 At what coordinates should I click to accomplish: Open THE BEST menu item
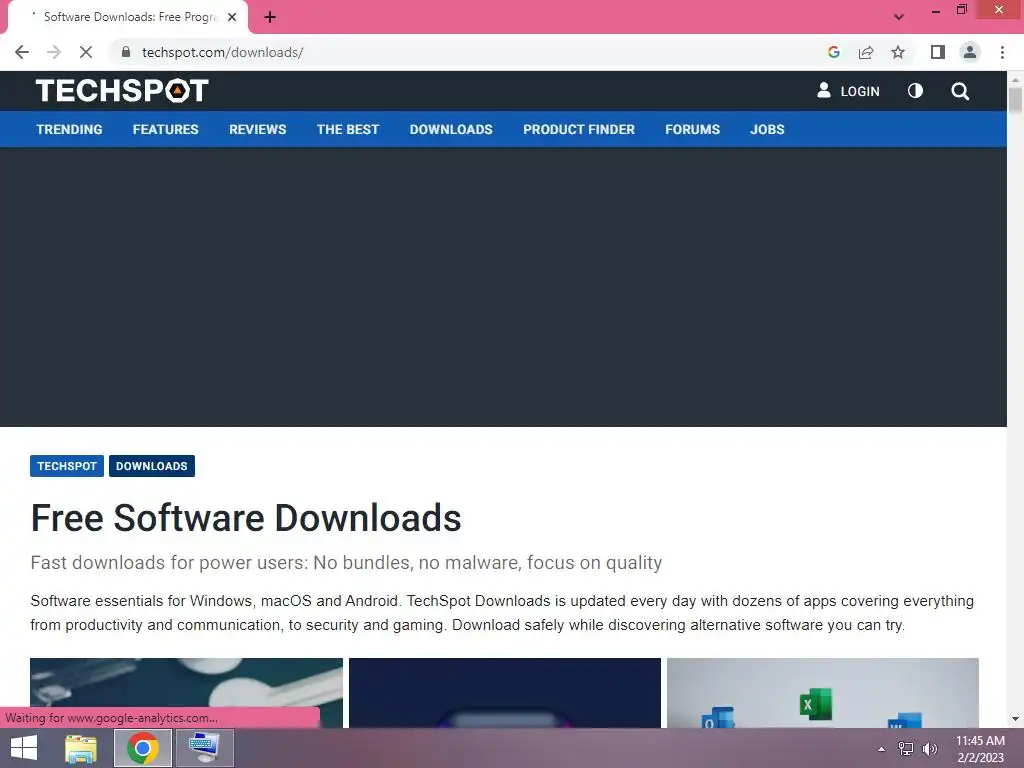point(348,129)
